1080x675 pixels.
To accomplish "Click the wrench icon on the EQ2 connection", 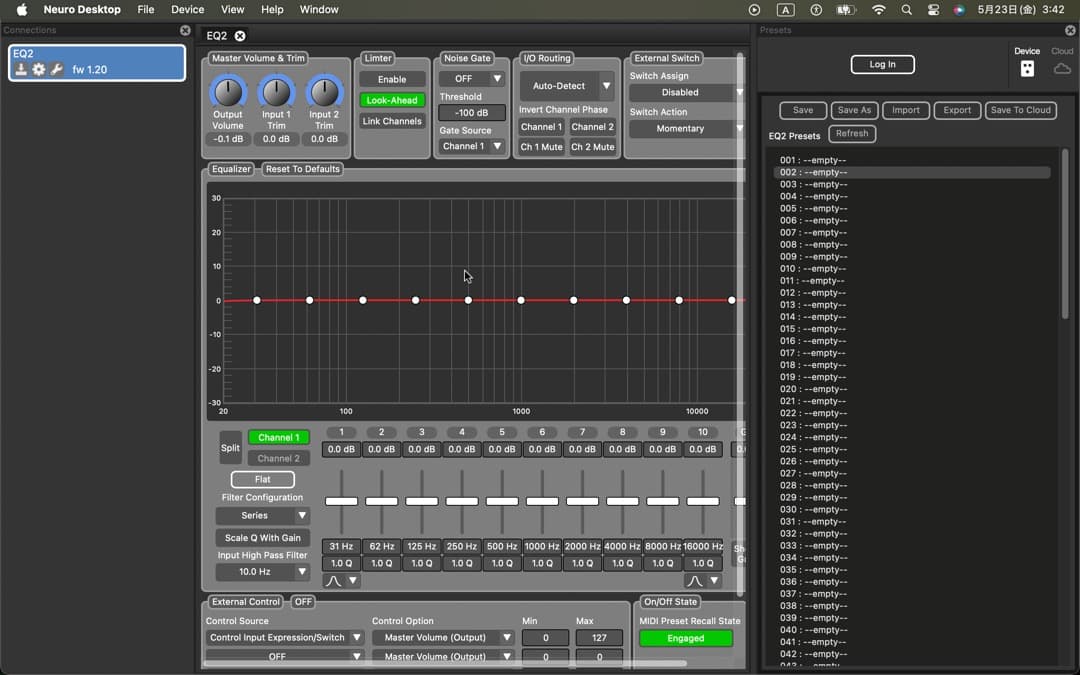I will click(x=56, y=69).
